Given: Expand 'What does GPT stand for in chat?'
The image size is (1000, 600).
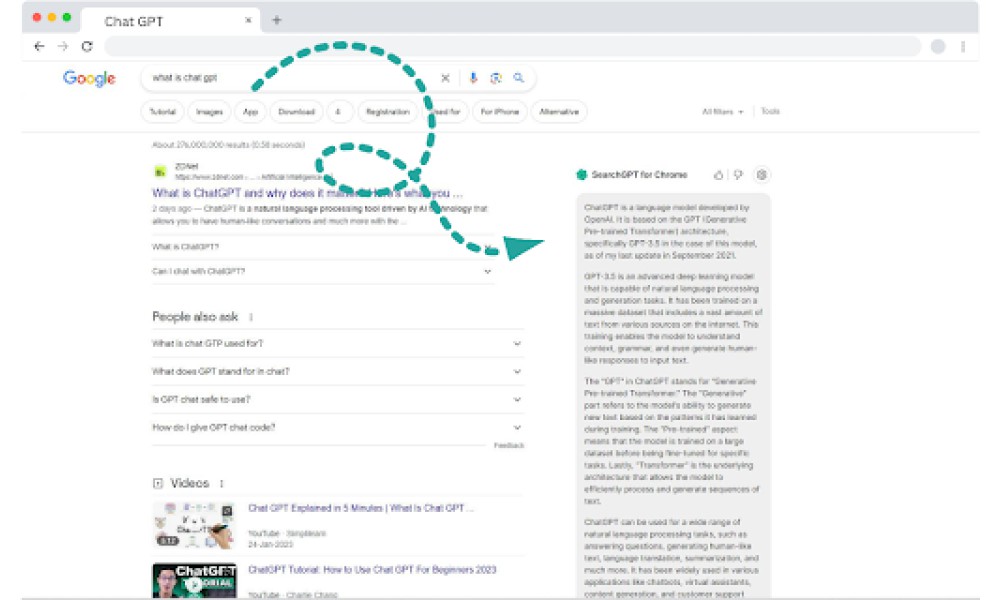Looking at the screenshot, I should coord(337,372).
